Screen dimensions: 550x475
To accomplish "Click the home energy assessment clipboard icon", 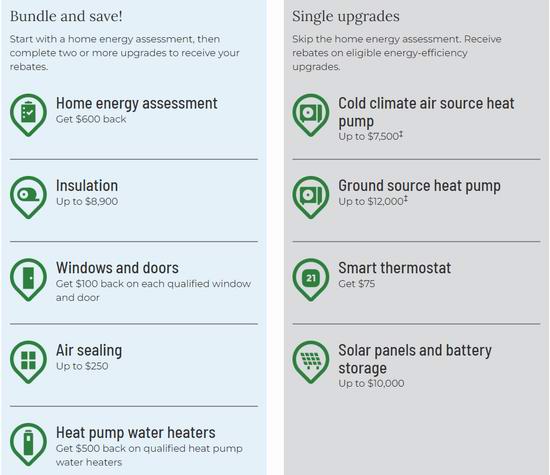I will click(28, 115).
